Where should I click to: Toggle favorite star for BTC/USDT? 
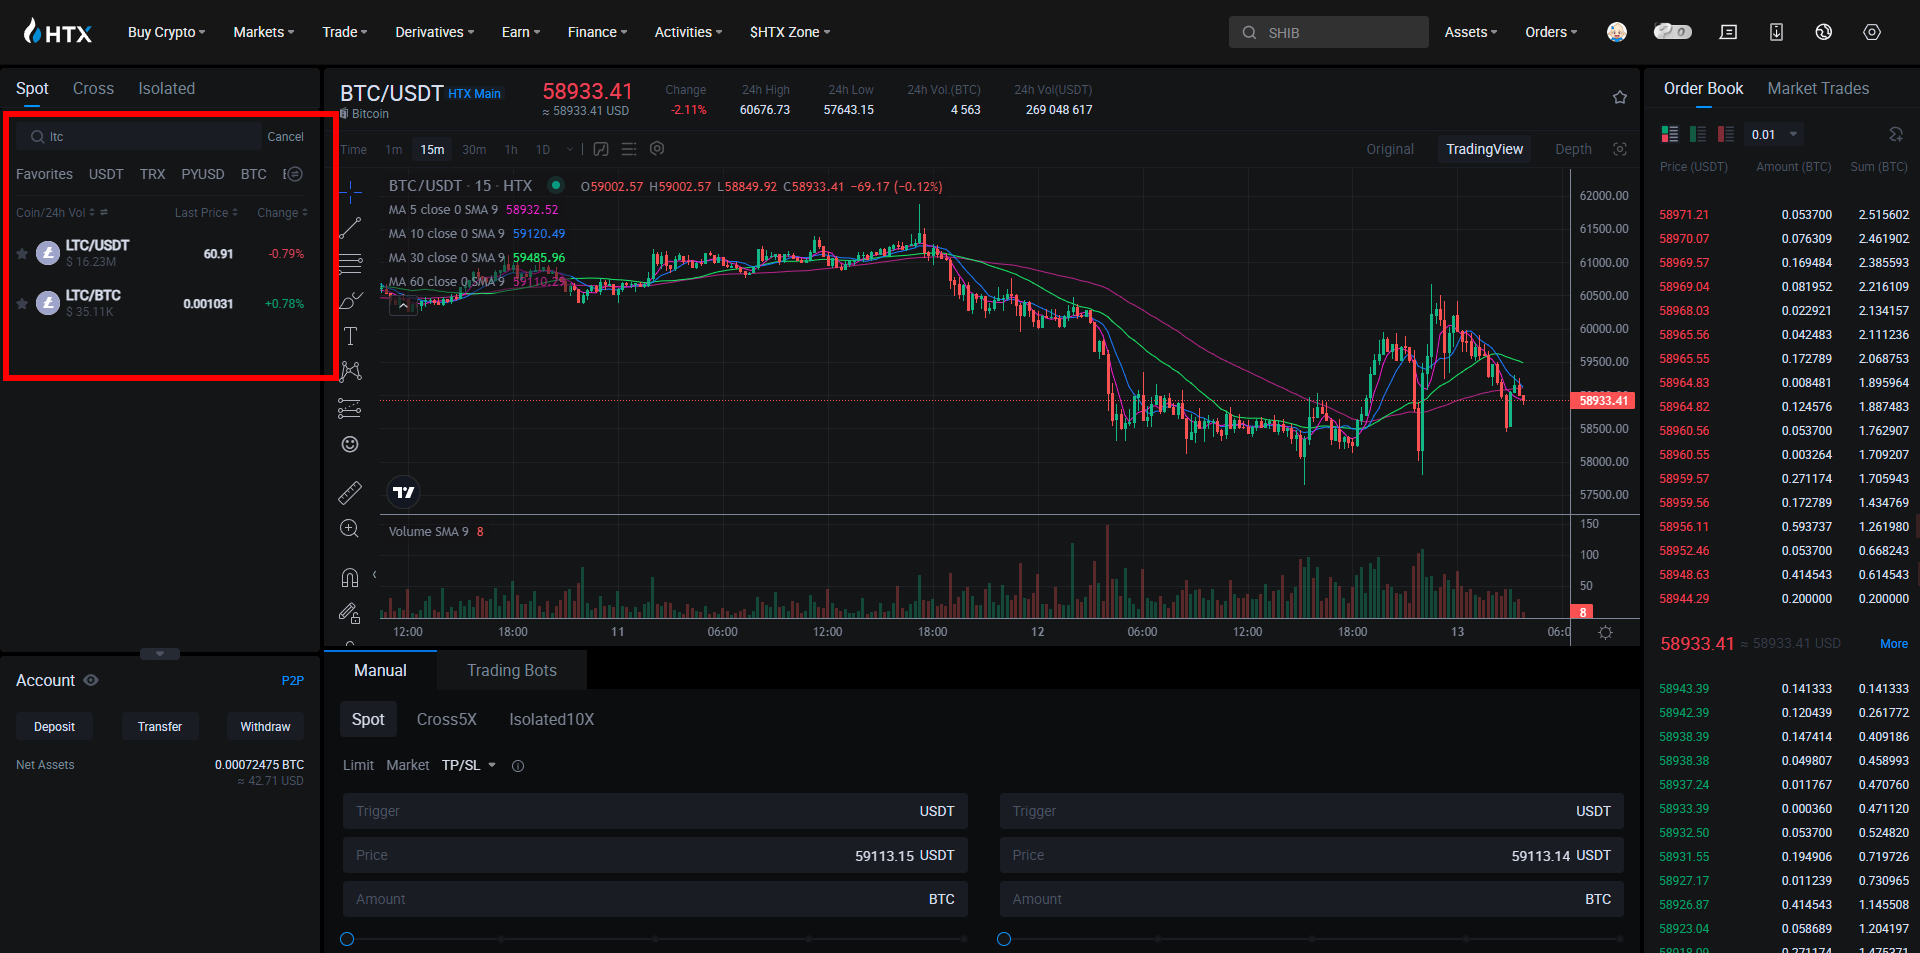(x=1620, y=97)
